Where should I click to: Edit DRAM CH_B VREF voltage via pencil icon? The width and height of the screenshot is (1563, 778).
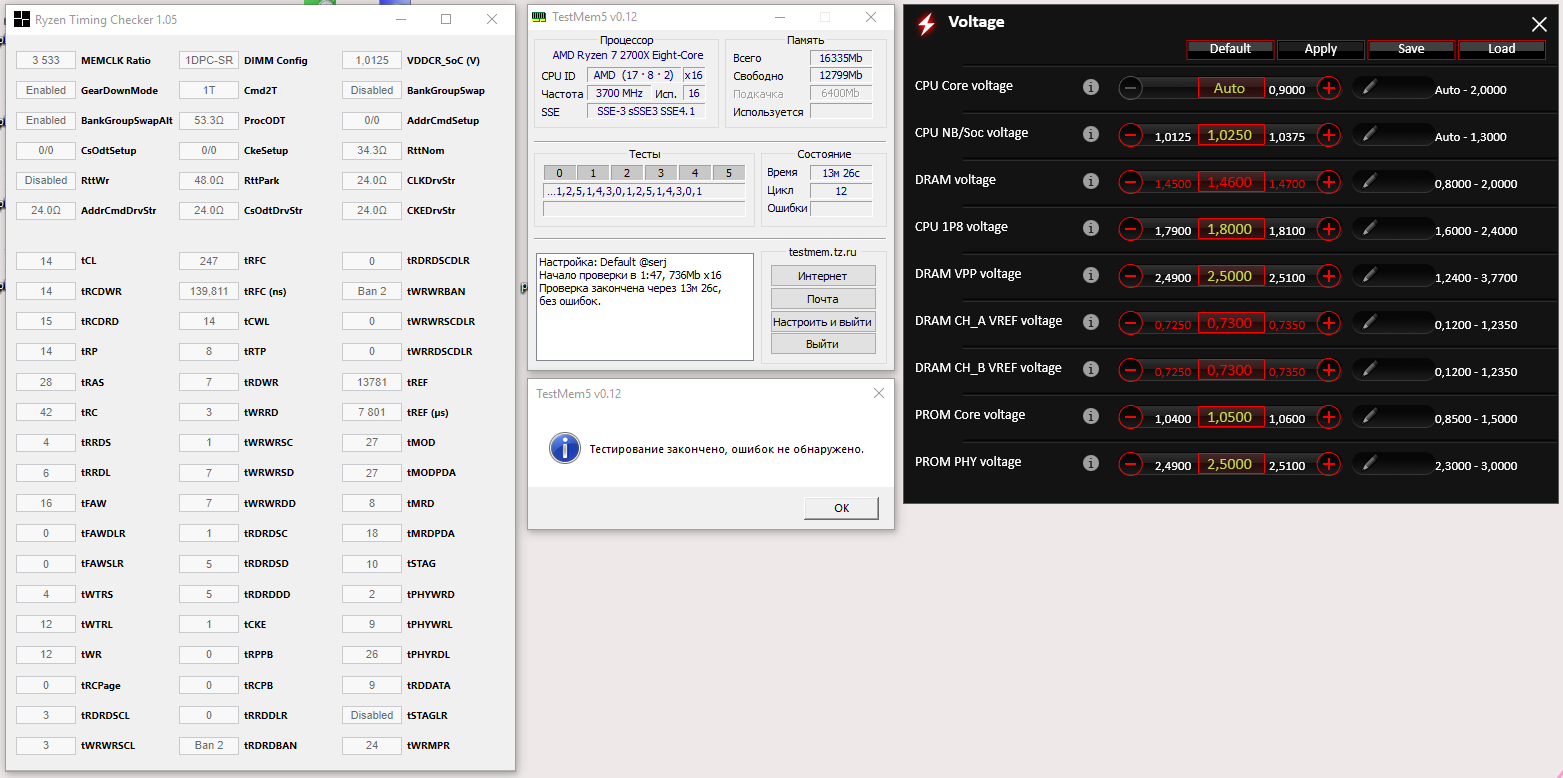1369,369
